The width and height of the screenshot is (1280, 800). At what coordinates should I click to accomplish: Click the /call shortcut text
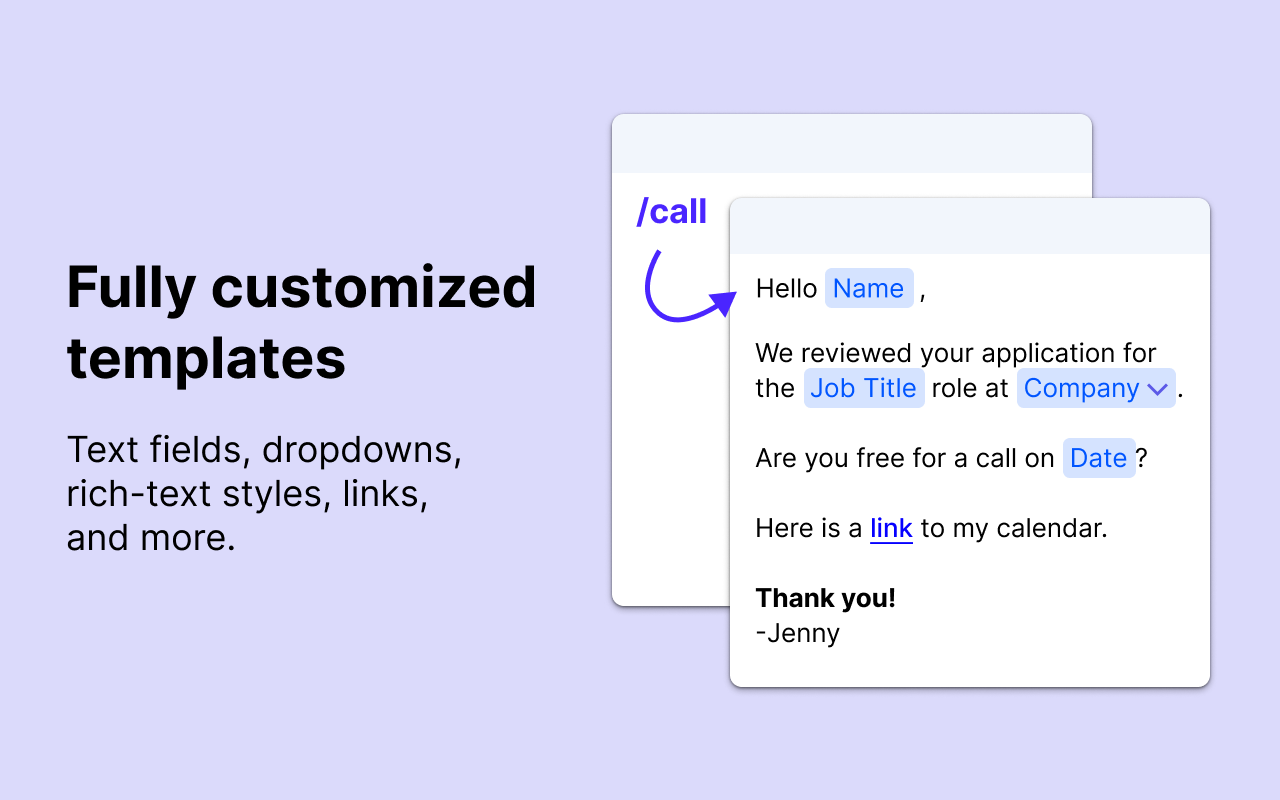tap(672, 212)
